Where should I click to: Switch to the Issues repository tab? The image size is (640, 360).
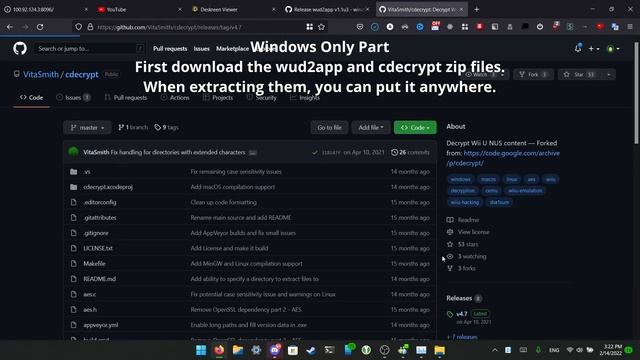click(x=73, y=98)
